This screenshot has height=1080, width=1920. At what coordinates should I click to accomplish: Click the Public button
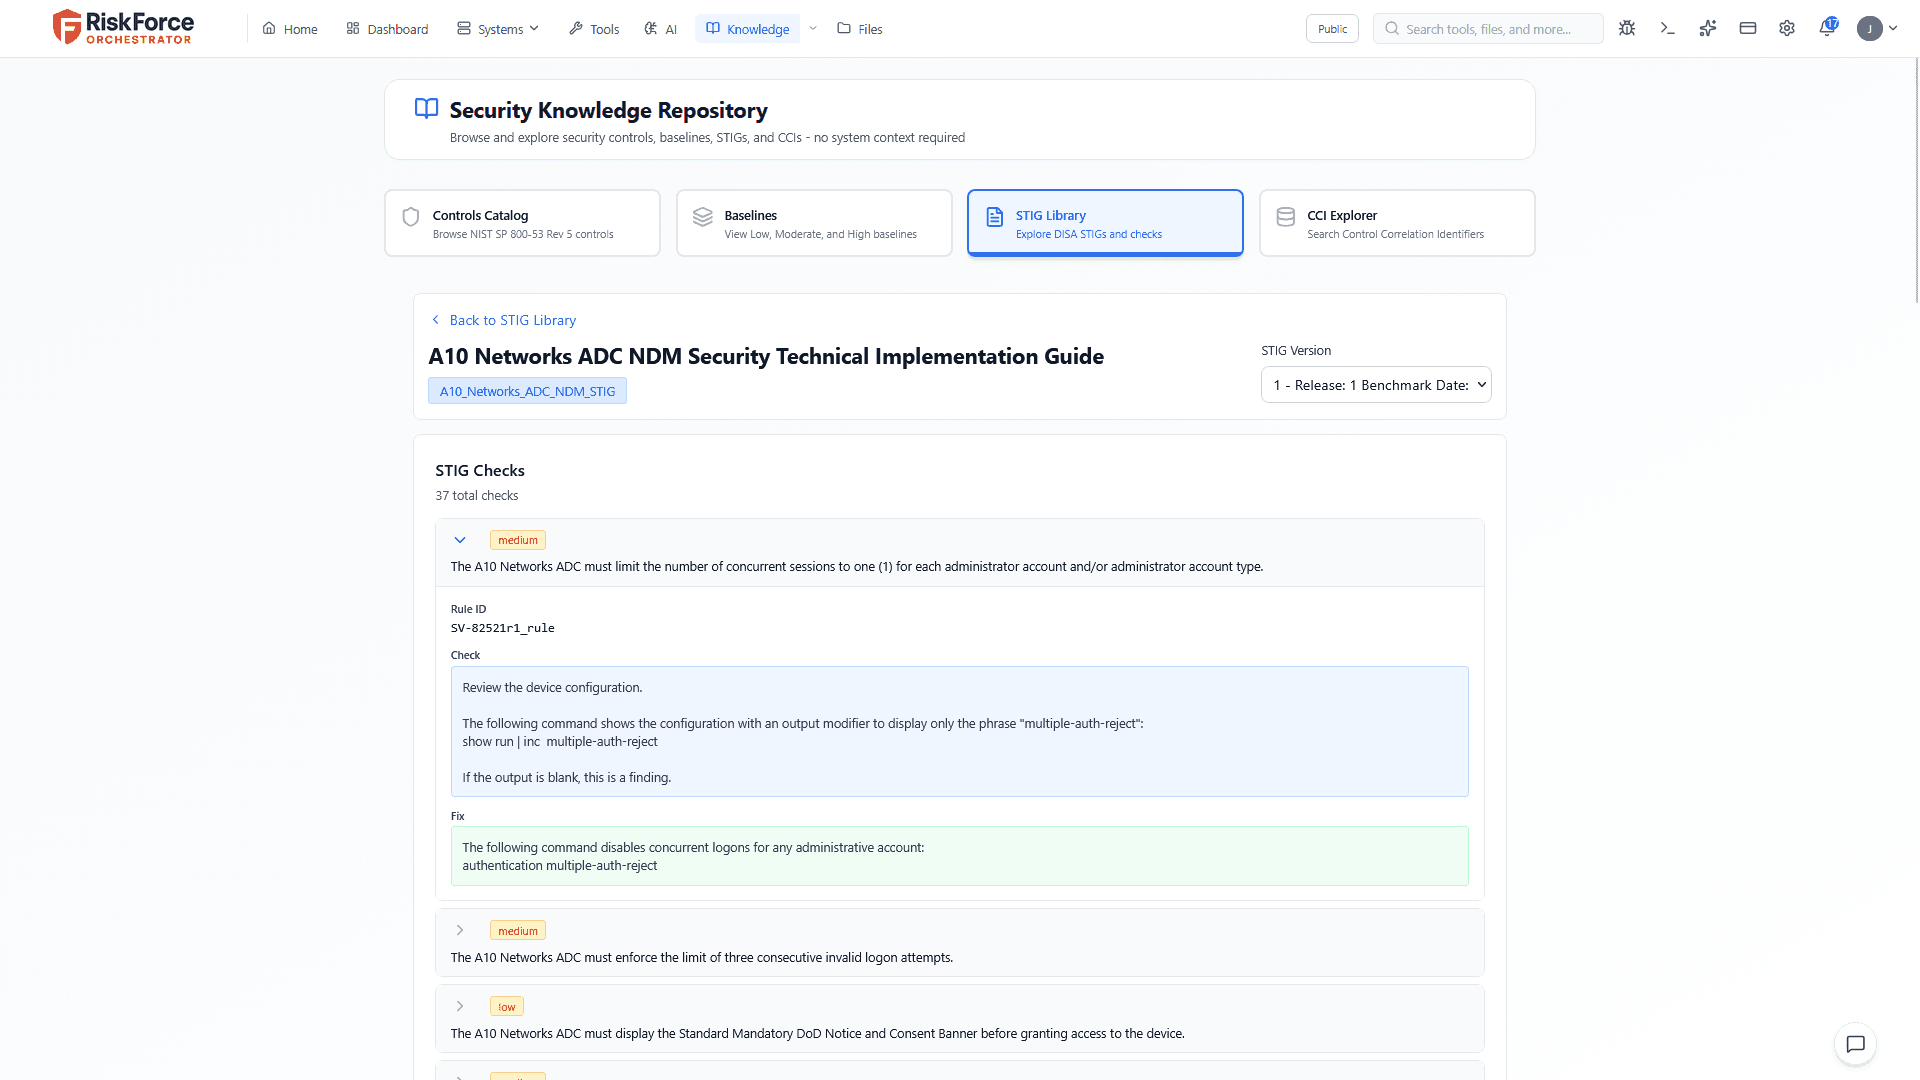point(1332,29)
